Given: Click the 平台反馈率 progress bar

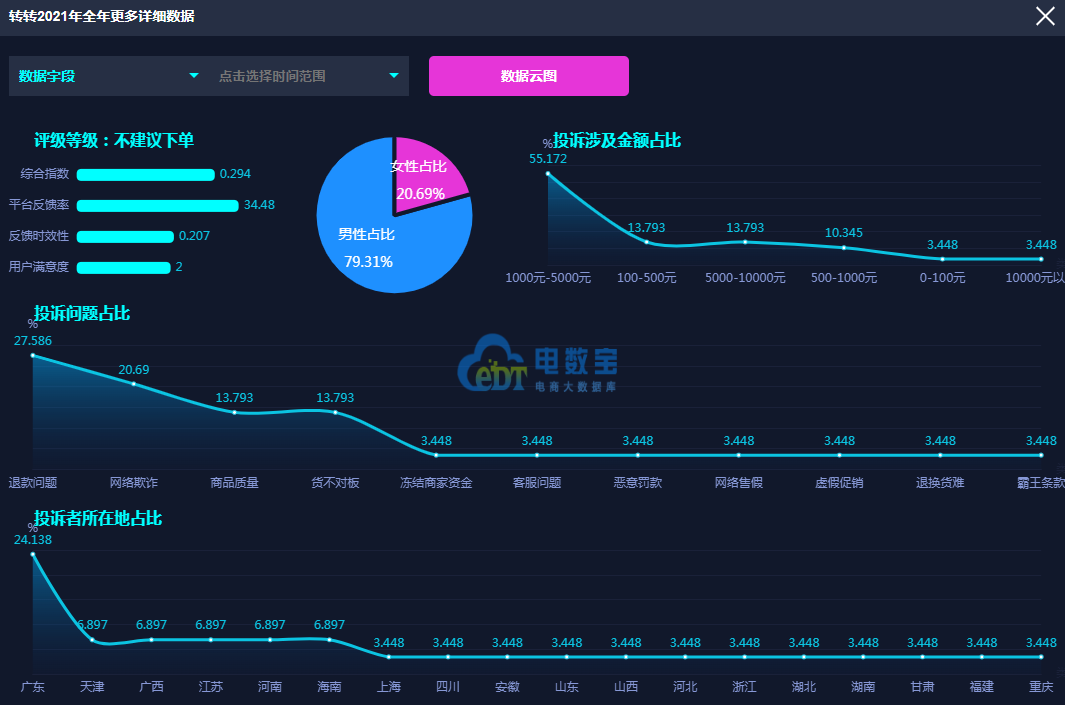Looking at the screenshot, I should click(157, 206).
